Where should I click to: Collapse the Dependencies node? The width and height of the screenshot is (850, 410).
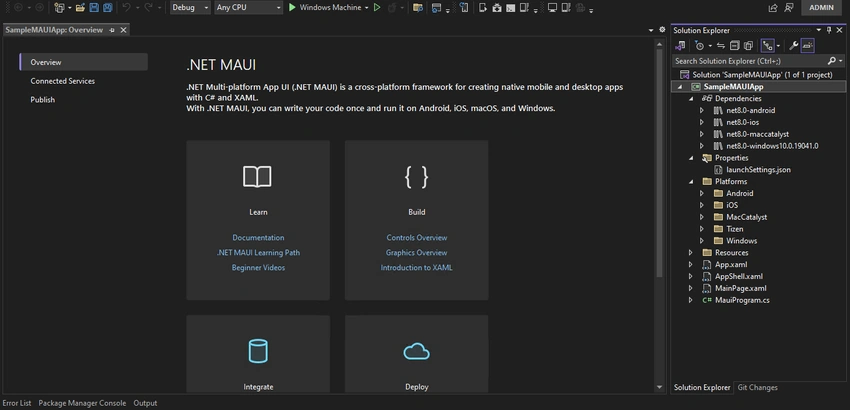pos(691,99)
